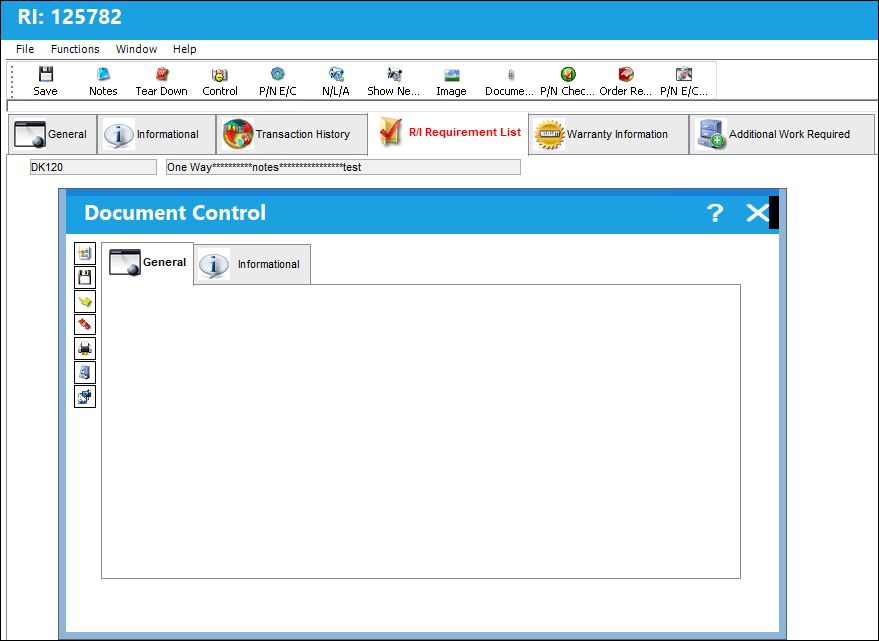The image size is (879, 641).
Task: Select the General tab in Document Control
Action: [x=148, y=262]
